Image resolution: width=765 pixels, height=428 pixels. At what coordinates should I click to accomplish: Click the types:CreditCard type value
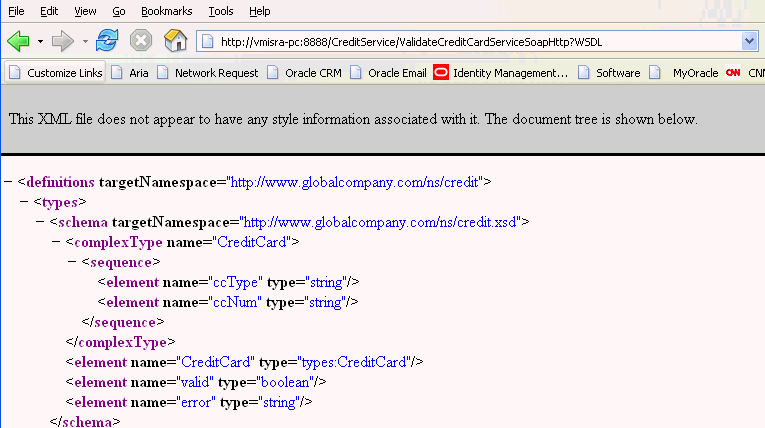[354, 362]
